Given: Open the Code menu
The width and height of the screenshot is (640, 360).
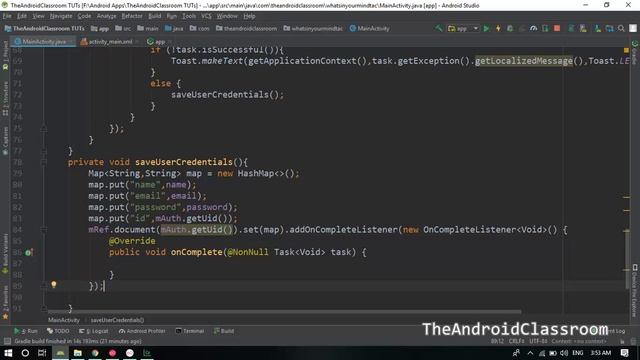Looking at the screenshot, I should [x=84, y=16].
